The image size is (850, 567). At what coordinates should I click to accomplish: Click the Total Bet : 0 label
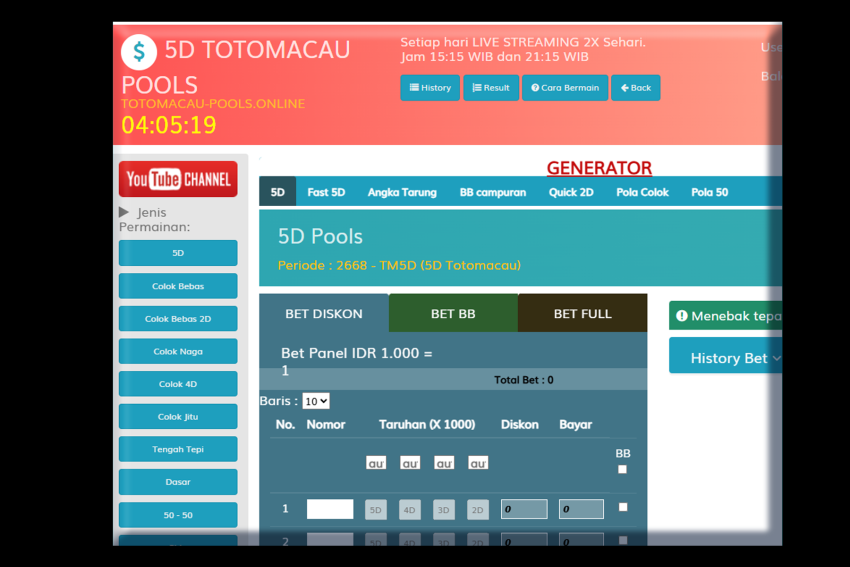point(524,380)
